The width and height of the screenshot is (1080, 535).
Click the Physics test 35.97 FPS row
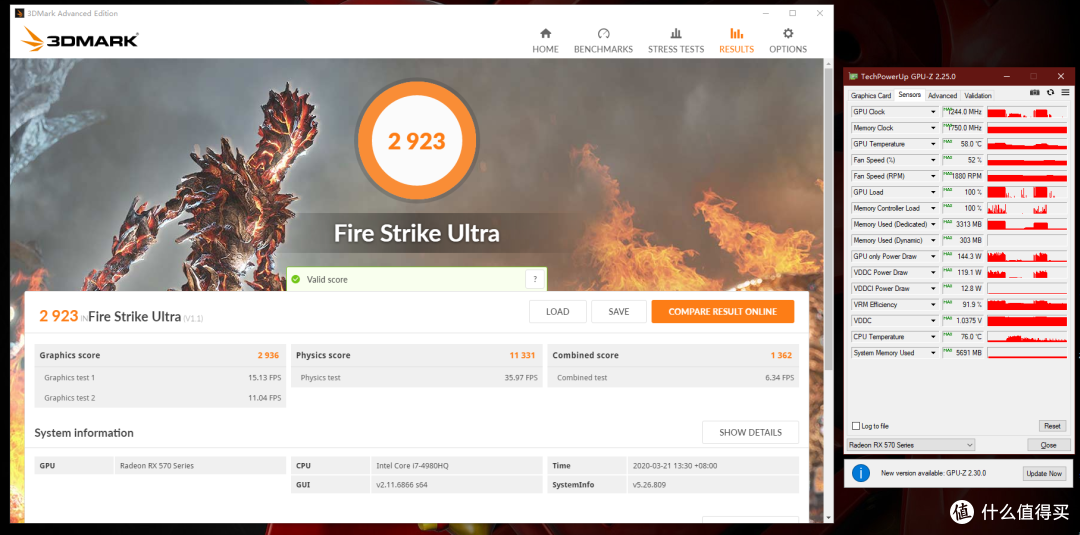coord(417,377)
